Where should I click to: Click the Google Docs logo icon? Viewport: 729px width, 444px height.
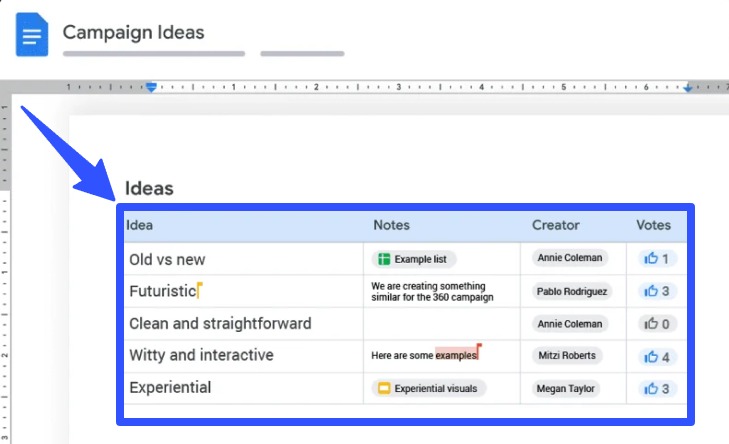32,36
